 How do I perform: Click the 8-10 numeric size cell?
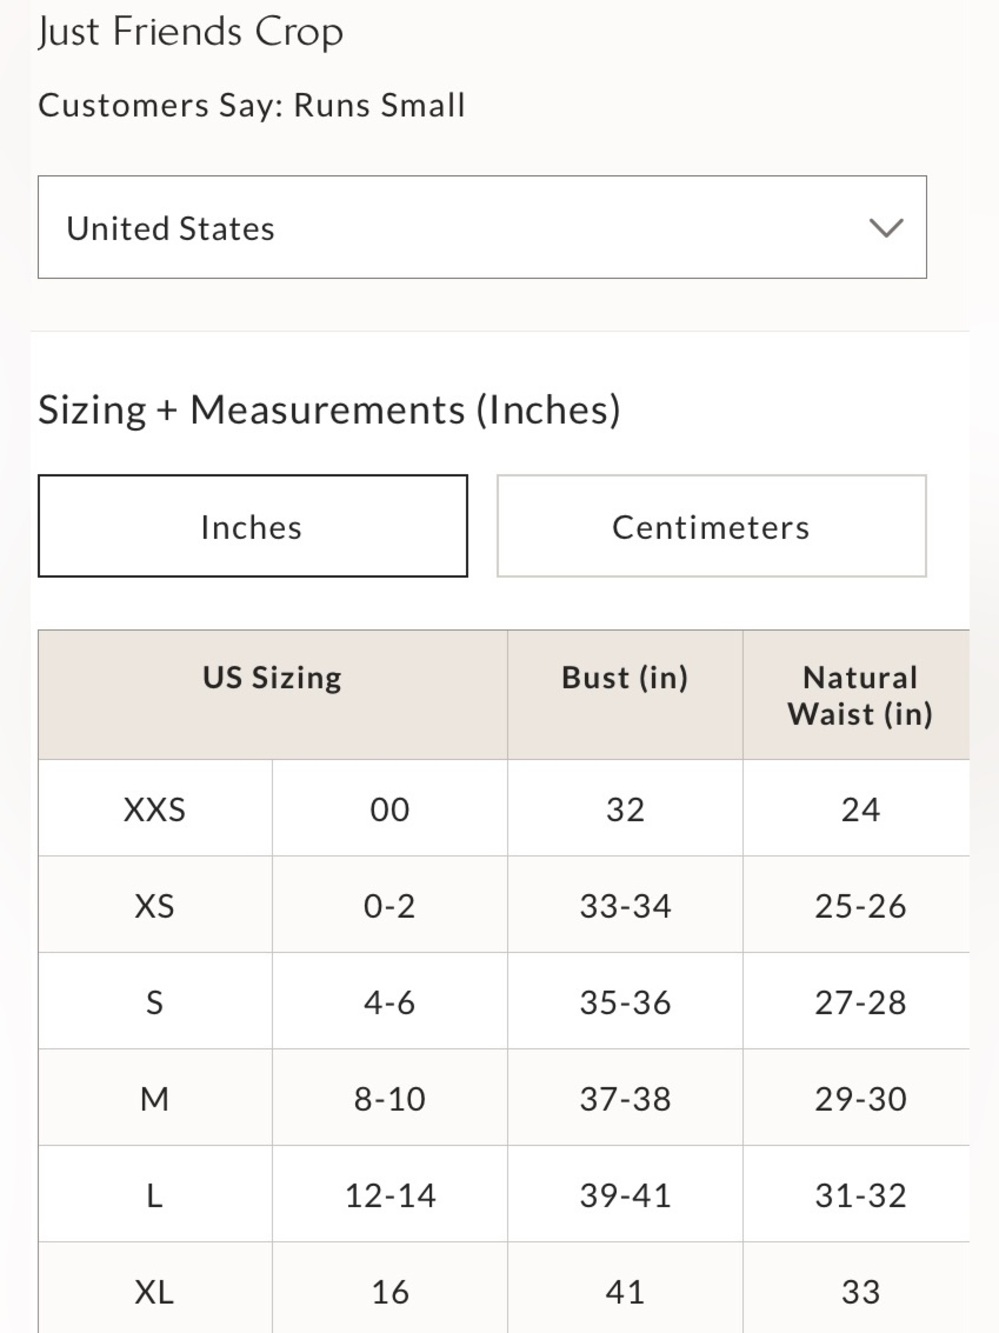point(390,1098)
